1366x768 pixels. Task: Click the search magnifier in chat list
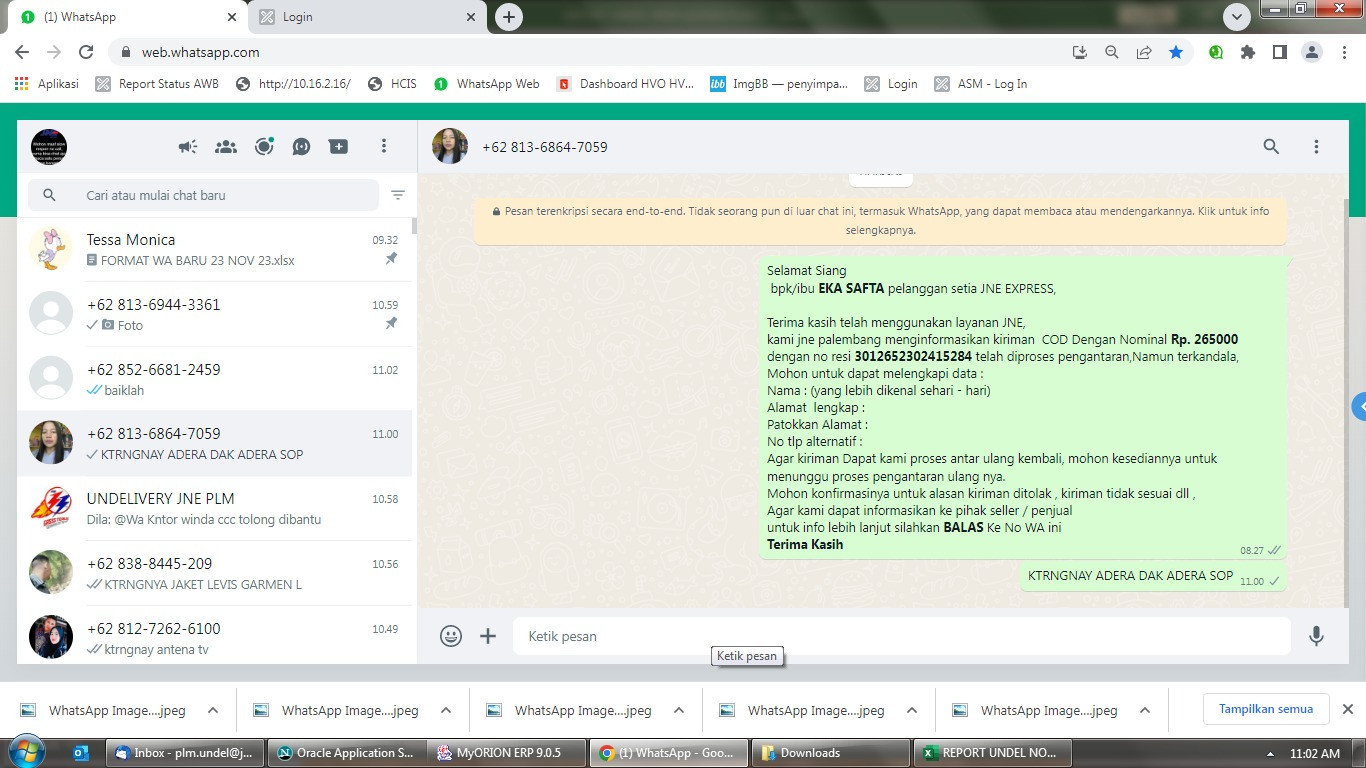(x=49, y=196)
